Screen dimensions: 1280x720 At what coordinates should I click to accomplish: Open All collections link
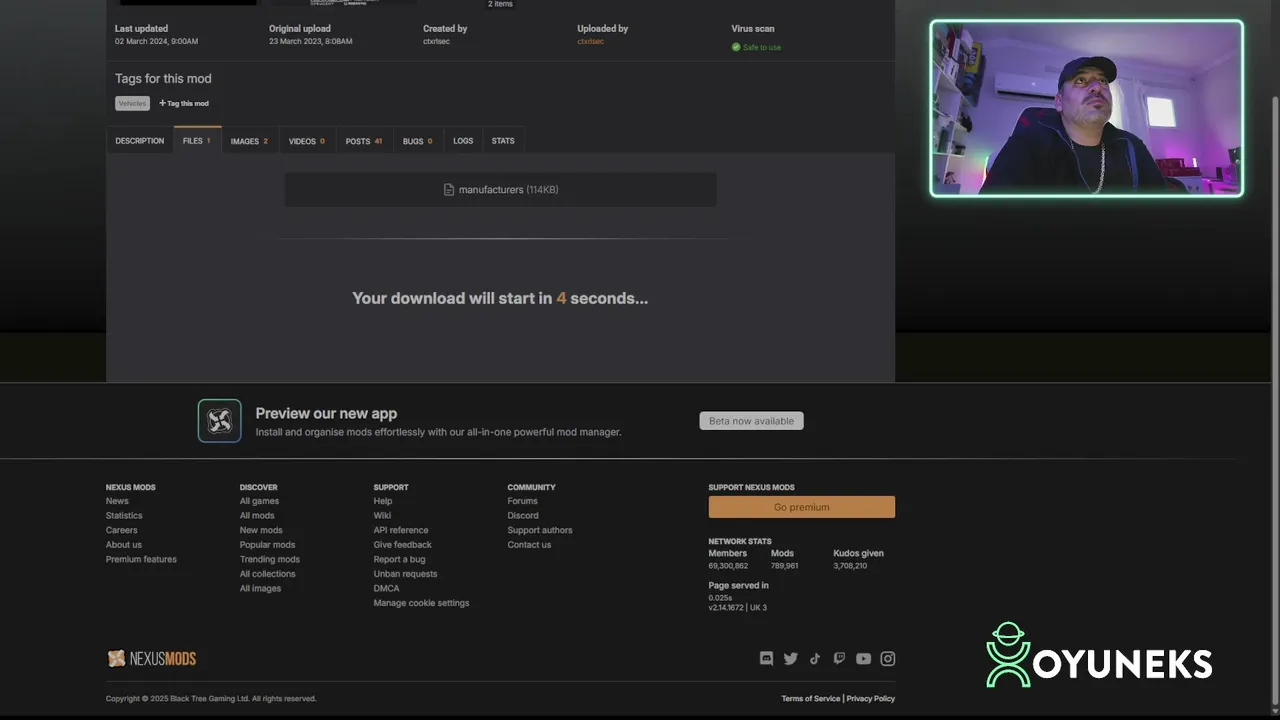268,574
